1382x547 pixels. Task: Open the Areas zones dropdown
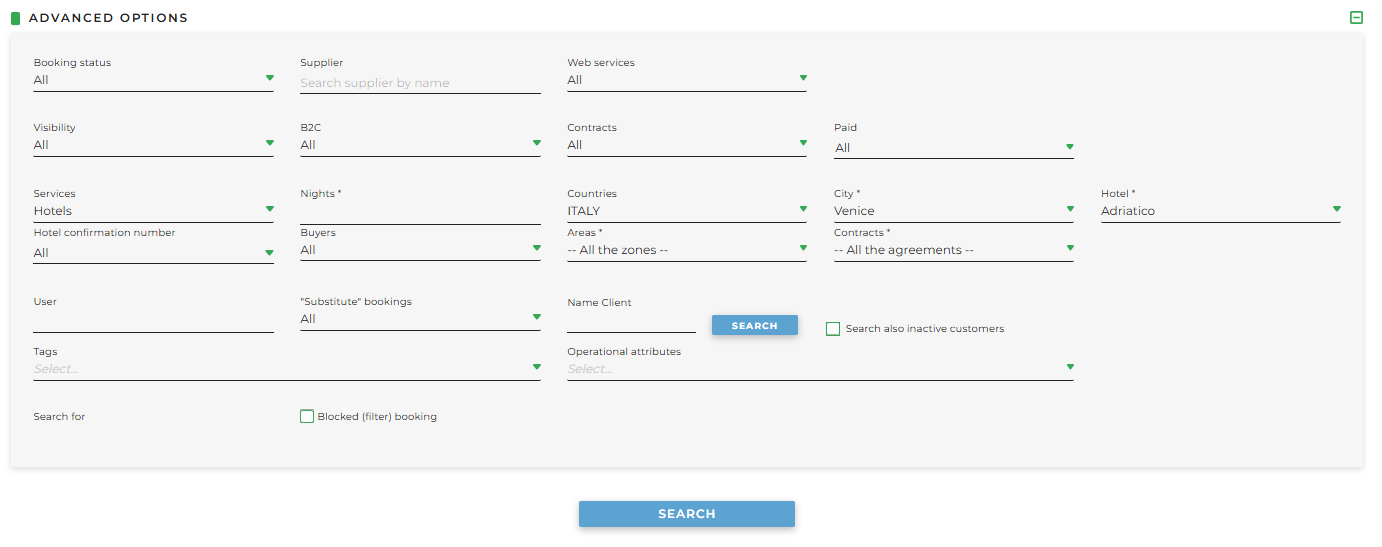pos(686,250)
